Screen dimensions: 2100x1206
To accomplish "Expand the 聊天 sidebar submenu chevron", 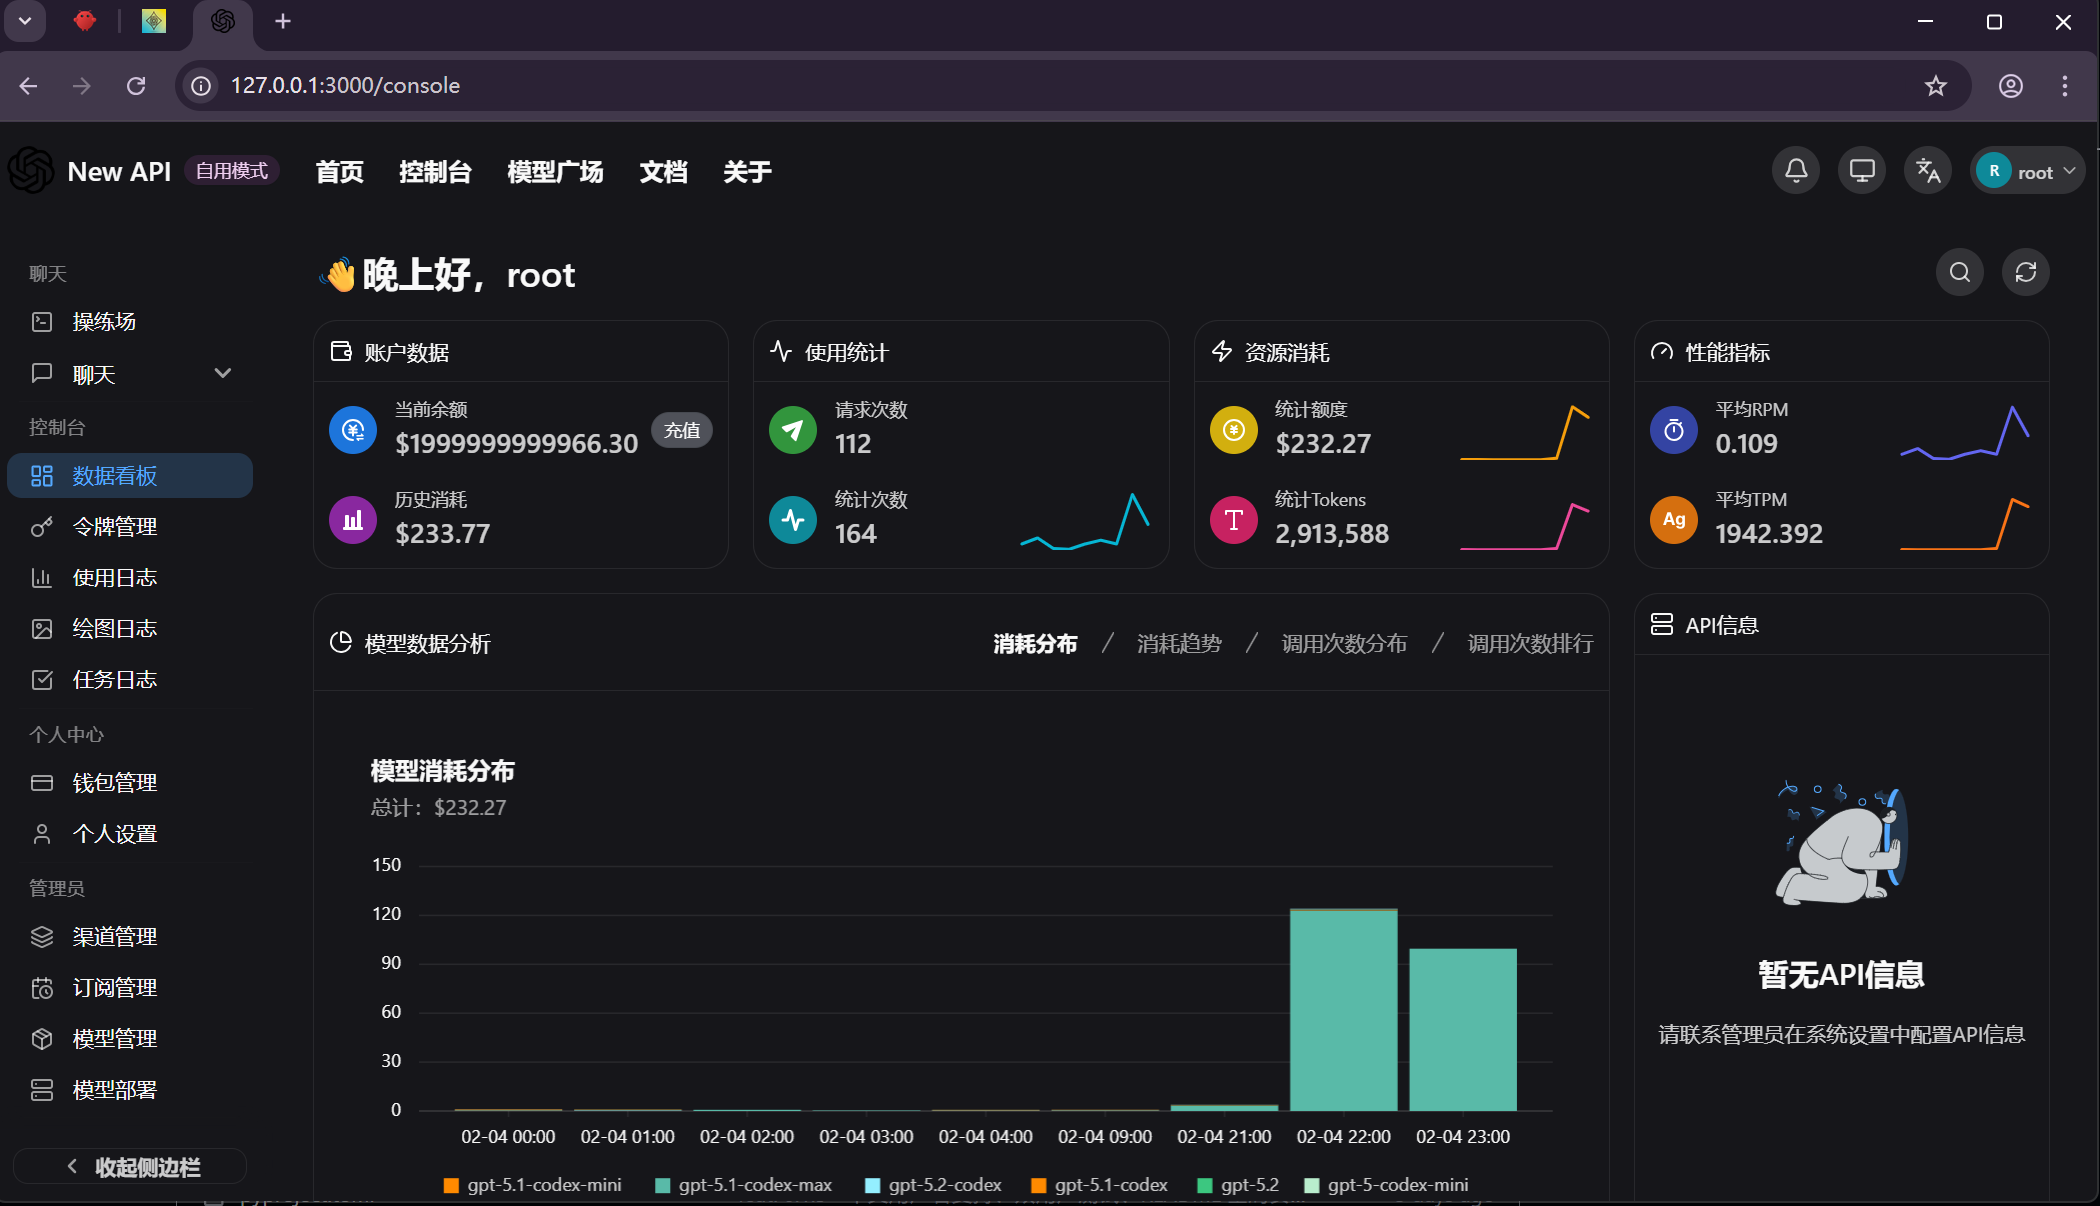I will pos(223,373).
